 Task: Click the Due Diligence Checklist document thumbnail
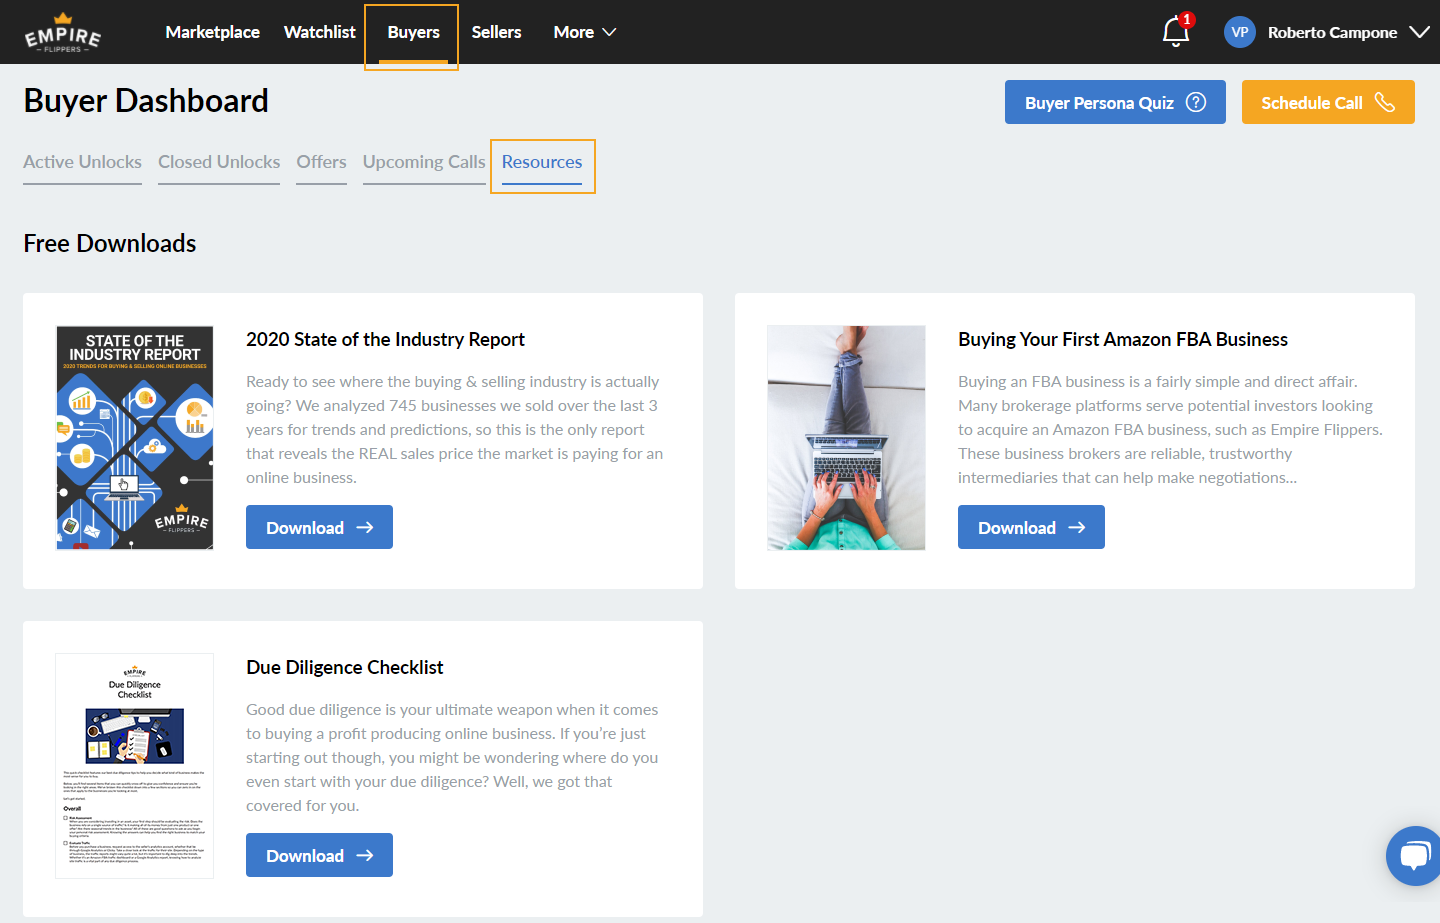135,766
